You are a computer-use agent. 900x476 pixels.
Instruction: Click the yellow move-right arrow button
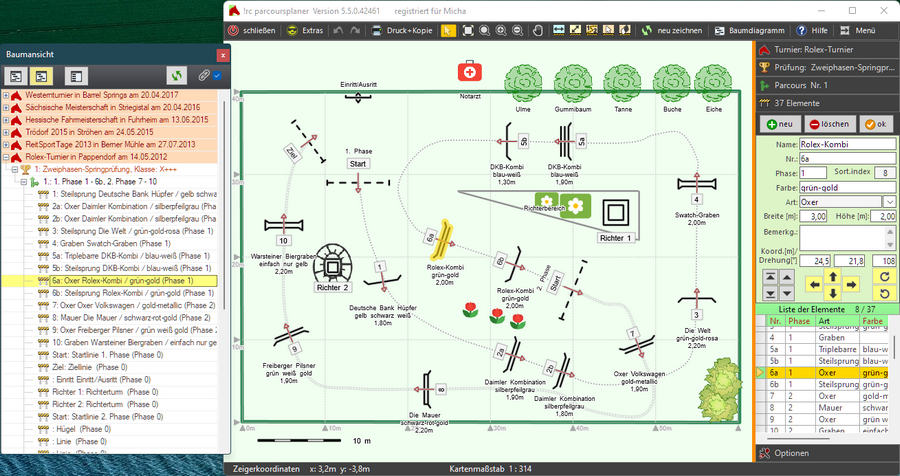pos(851,285)
